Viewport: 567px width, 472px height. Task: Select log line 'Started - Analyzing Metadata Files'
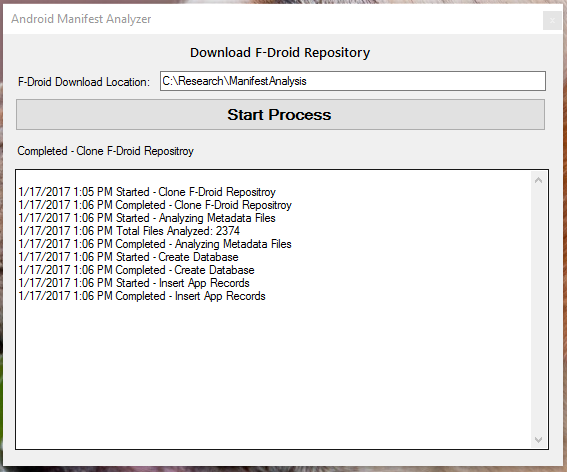(x=147, y=218)
